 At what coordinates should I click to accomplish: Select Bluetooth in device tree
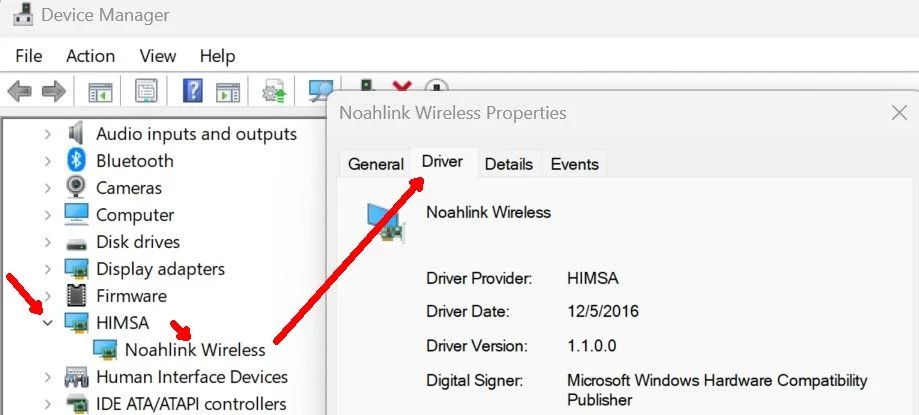coord(135,161)
